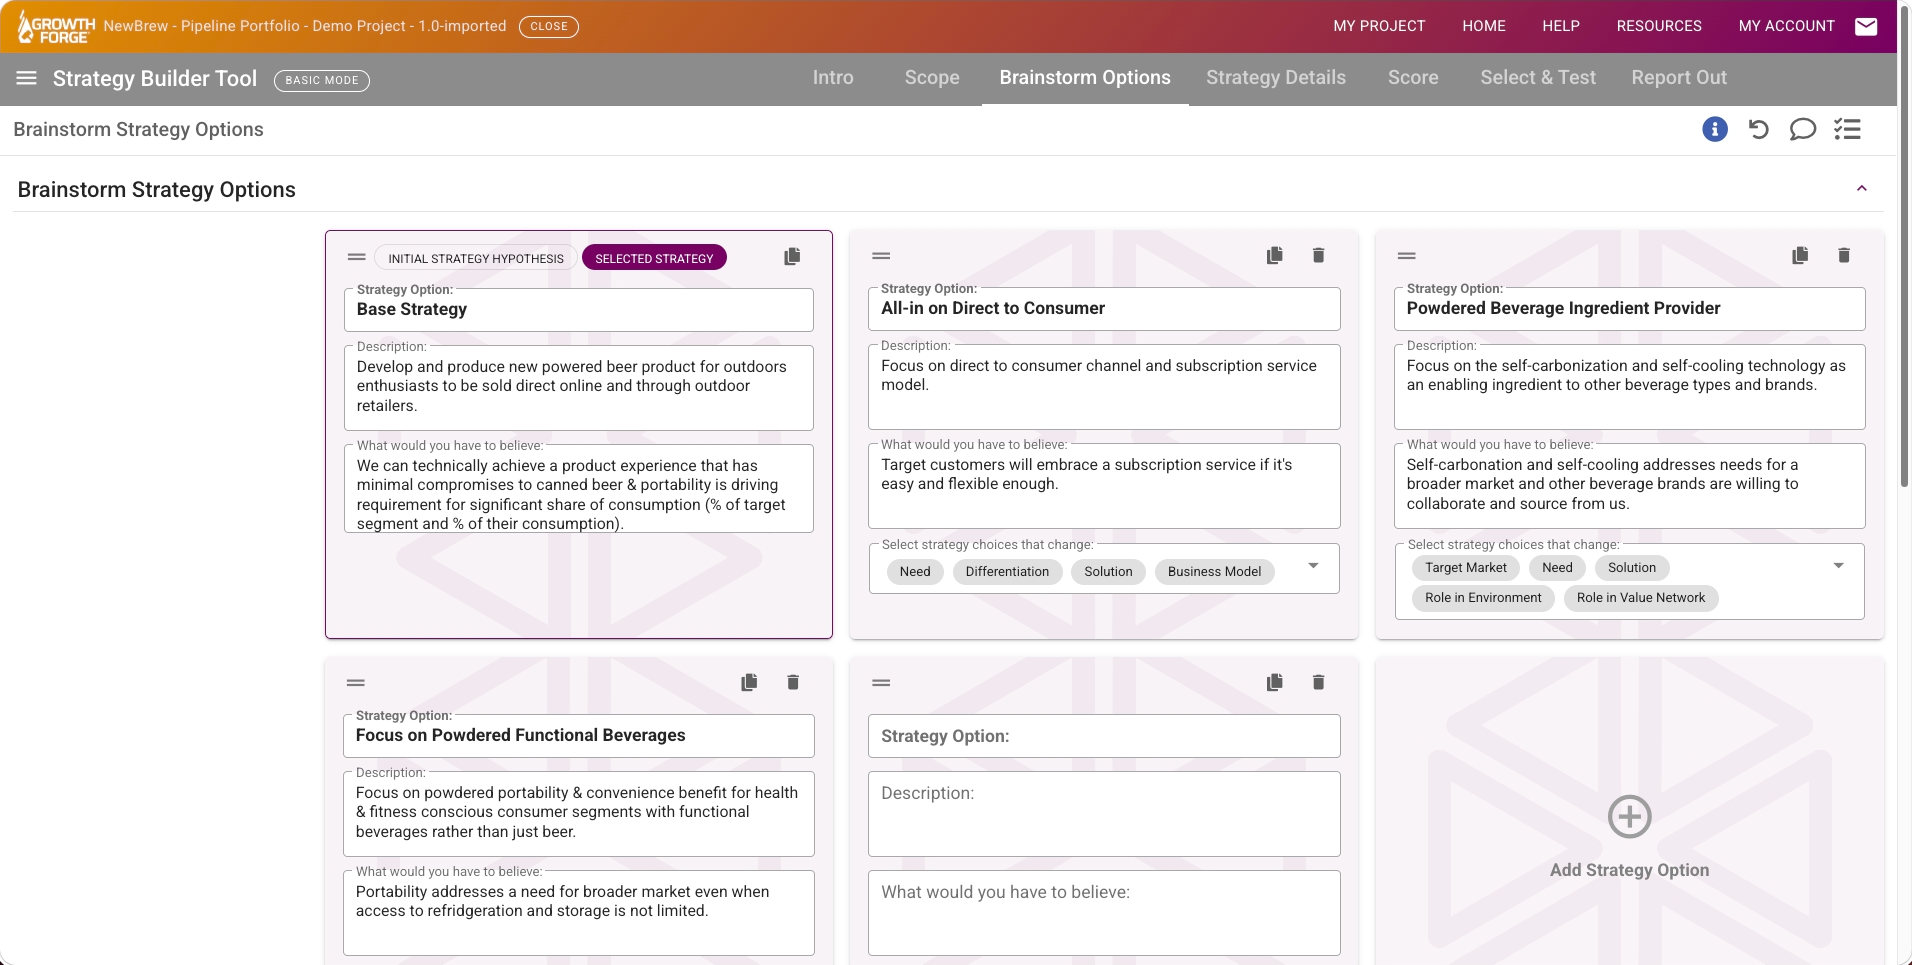
Task: Delete the empty strategy option card
Action: point(1318,683)
